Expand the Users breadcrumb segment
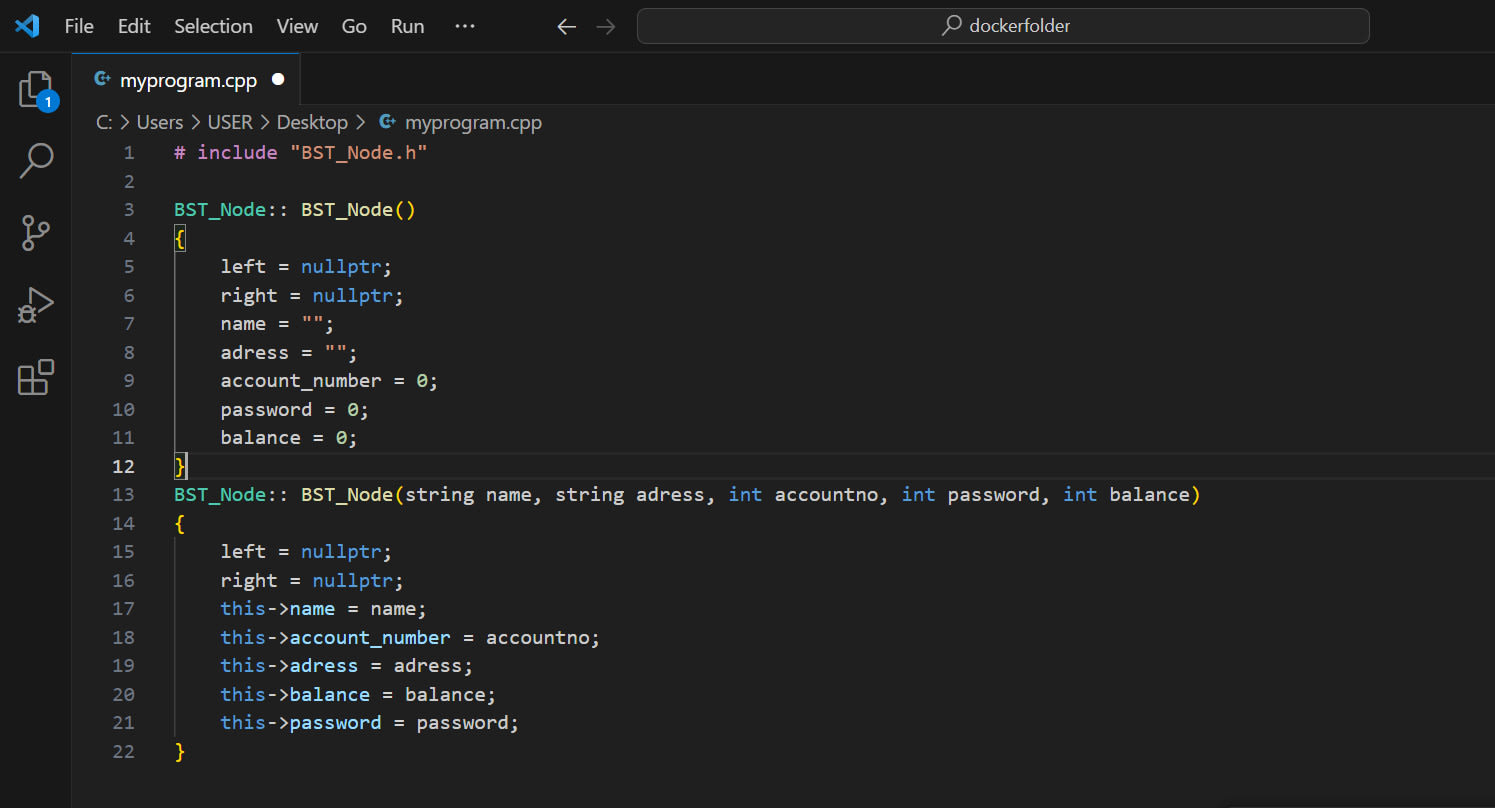 tap(160, 123)
